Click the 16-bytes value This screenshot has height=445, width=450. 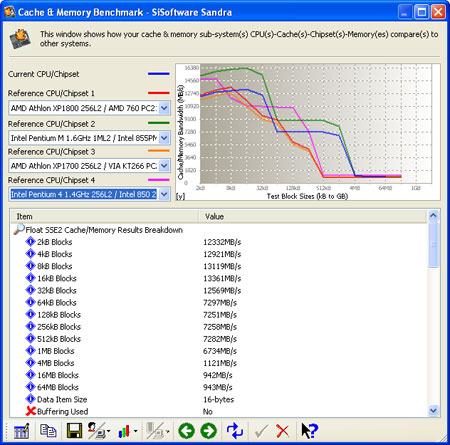pyautogui.click(x=218, y=399)
